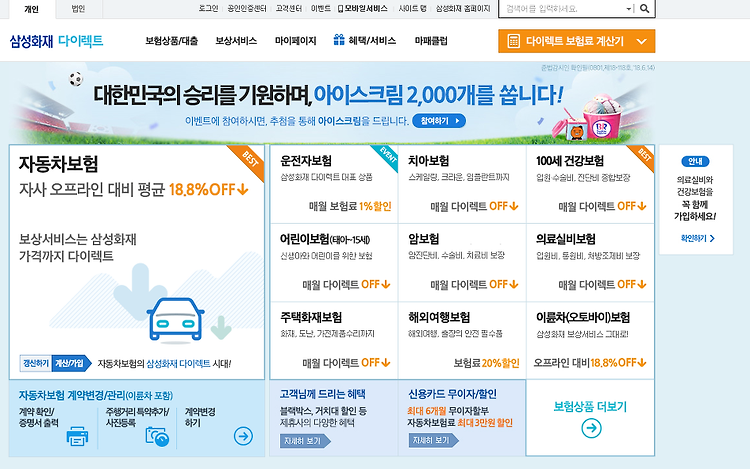Click the EVENT ribbon on 운전자보험
Image resolution: width=750 pixels, height=469 pixels.
[x=386, y=156]
